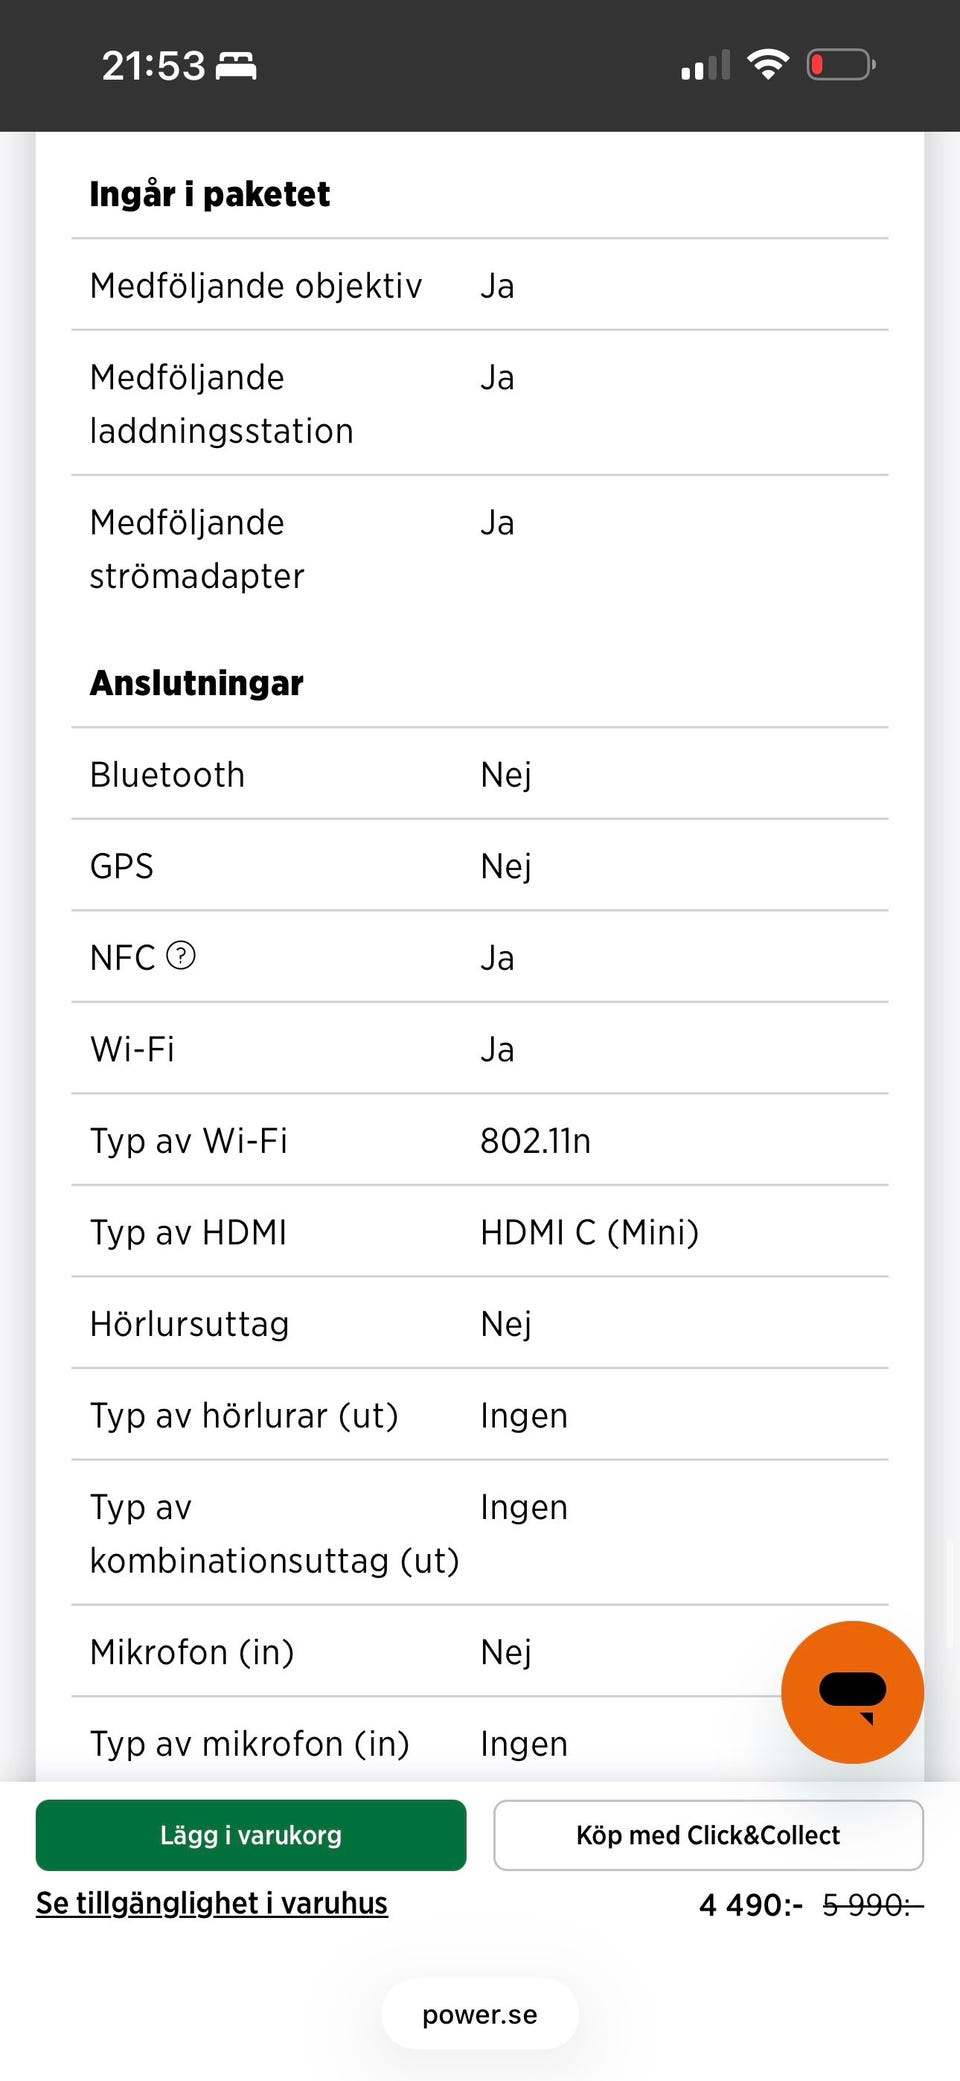
Task: Tap the Medföljande objektiv label
Action: coord(256,286)
